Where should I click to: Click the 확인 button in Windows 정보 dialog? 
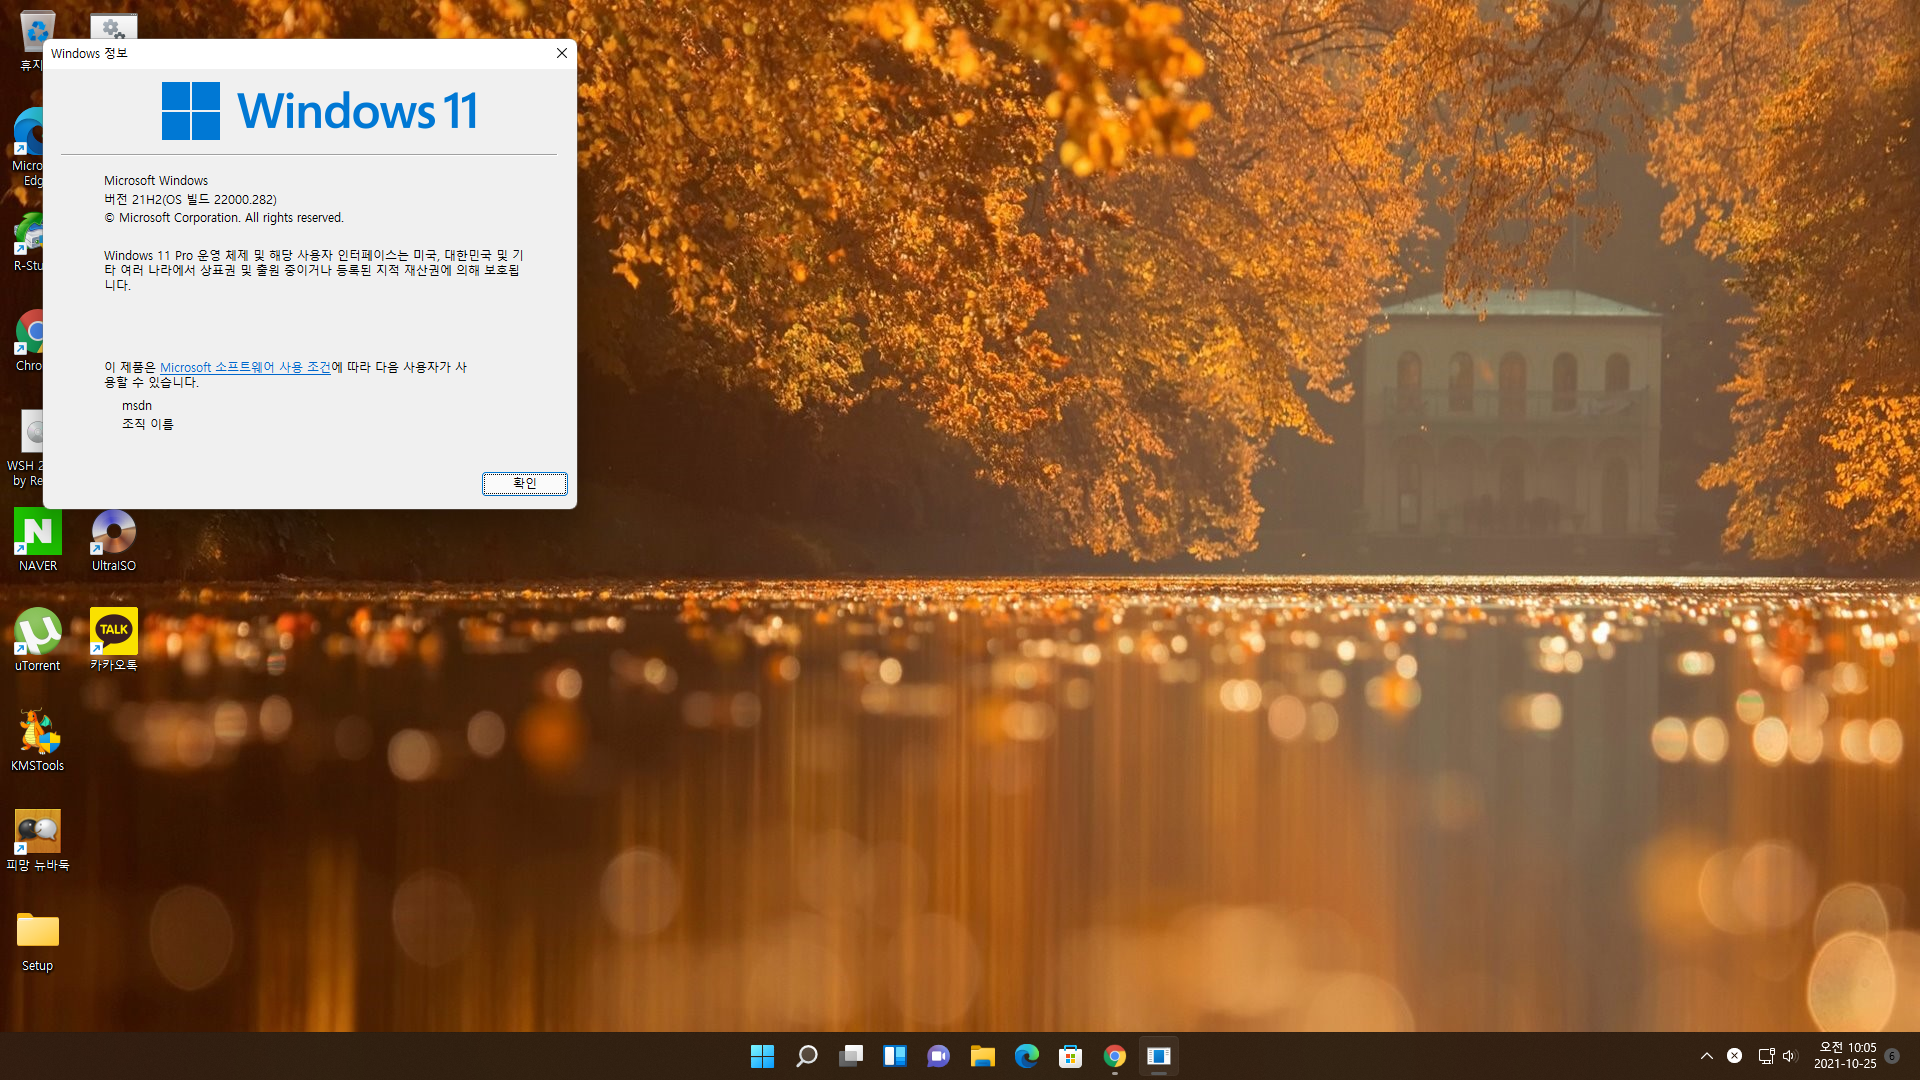tap(524, 483)
